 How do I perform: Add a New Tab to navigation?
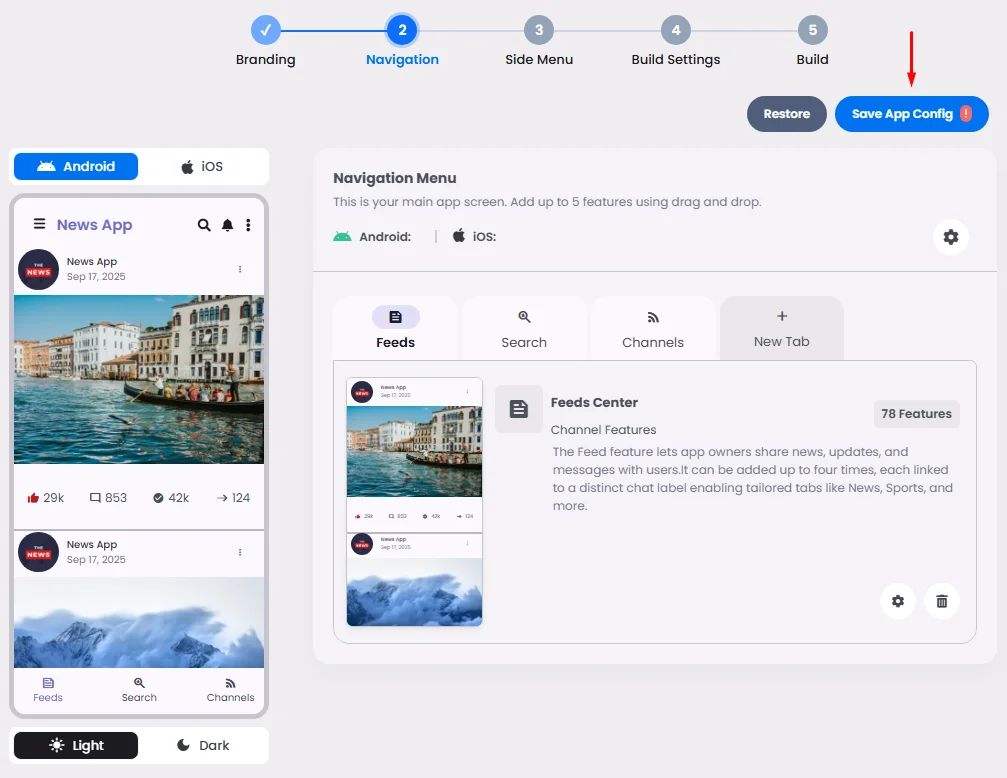[782, 328]
